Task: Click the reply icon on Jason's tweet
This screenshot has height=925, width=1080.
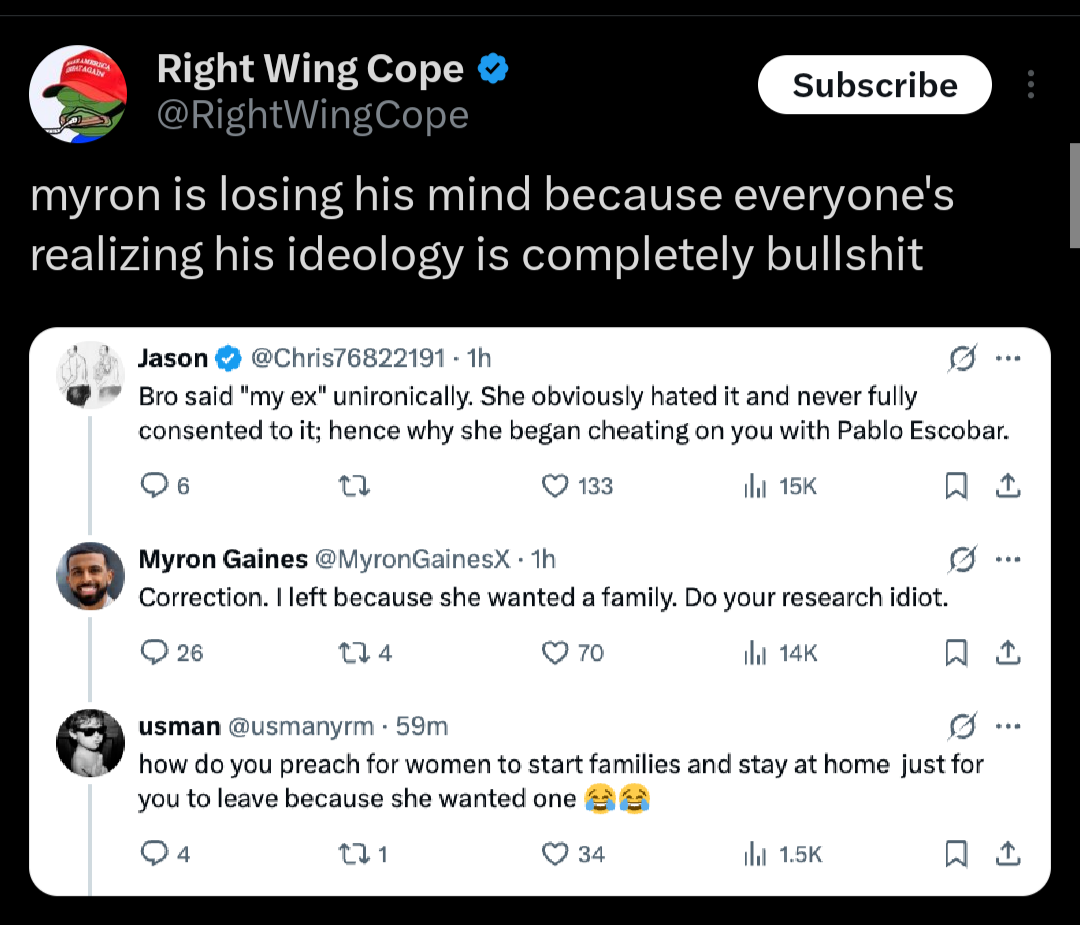Action: click(153, 486)
